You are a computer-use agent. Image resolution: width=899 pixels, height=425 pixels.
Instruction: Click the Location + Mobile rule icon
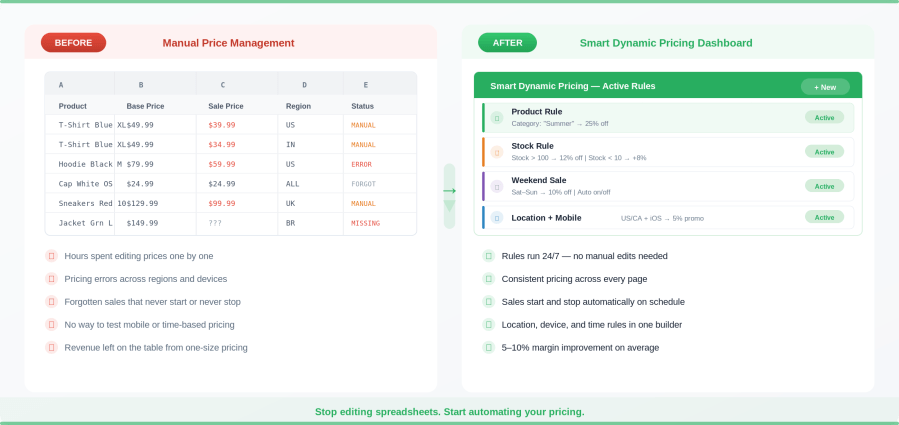pyautogui.click(x=497, y=217)
